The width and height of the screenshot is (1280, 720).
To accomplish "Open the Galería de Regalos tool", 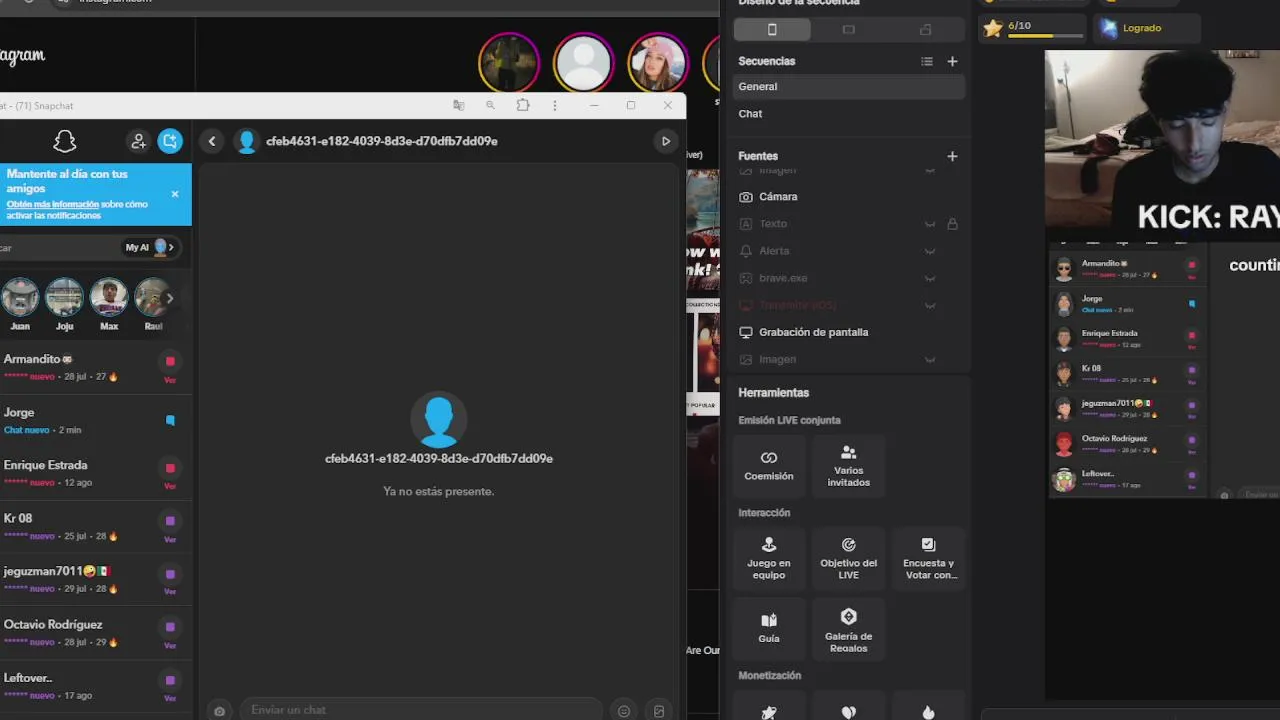I will click(848, 629).
